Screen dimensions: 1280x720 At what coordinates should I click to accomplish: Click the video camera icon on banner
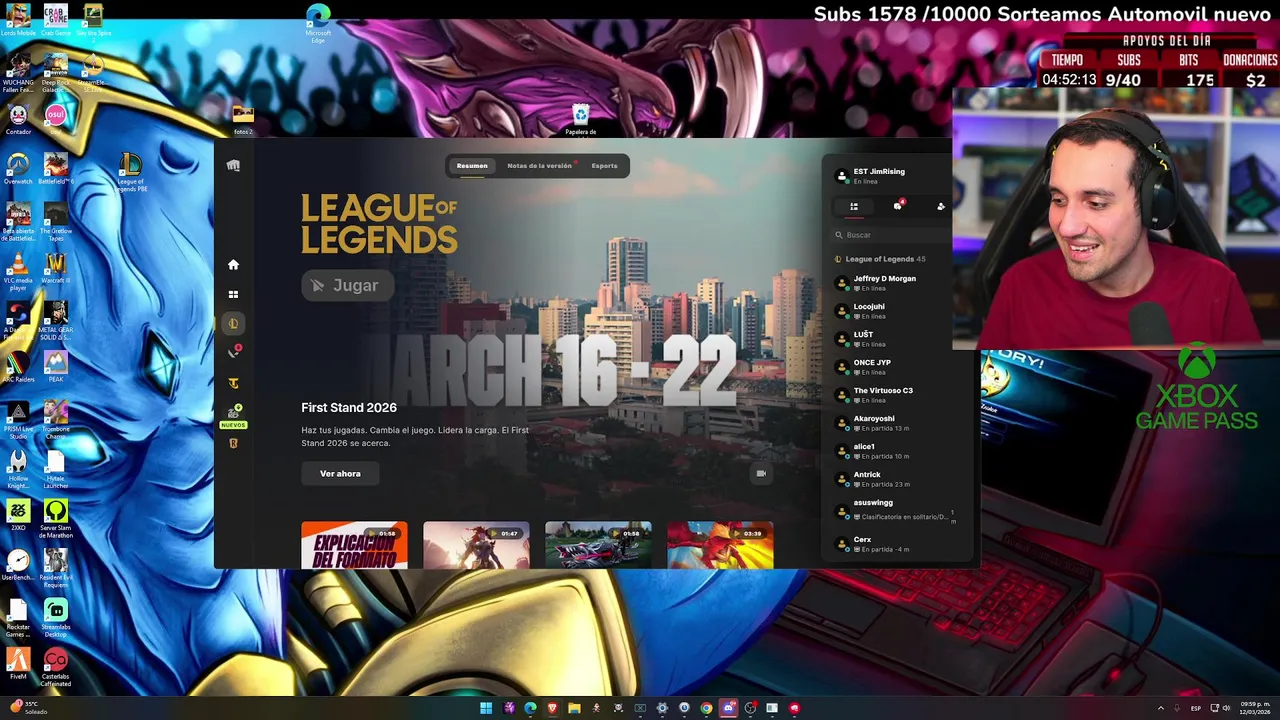coord(761,474)
